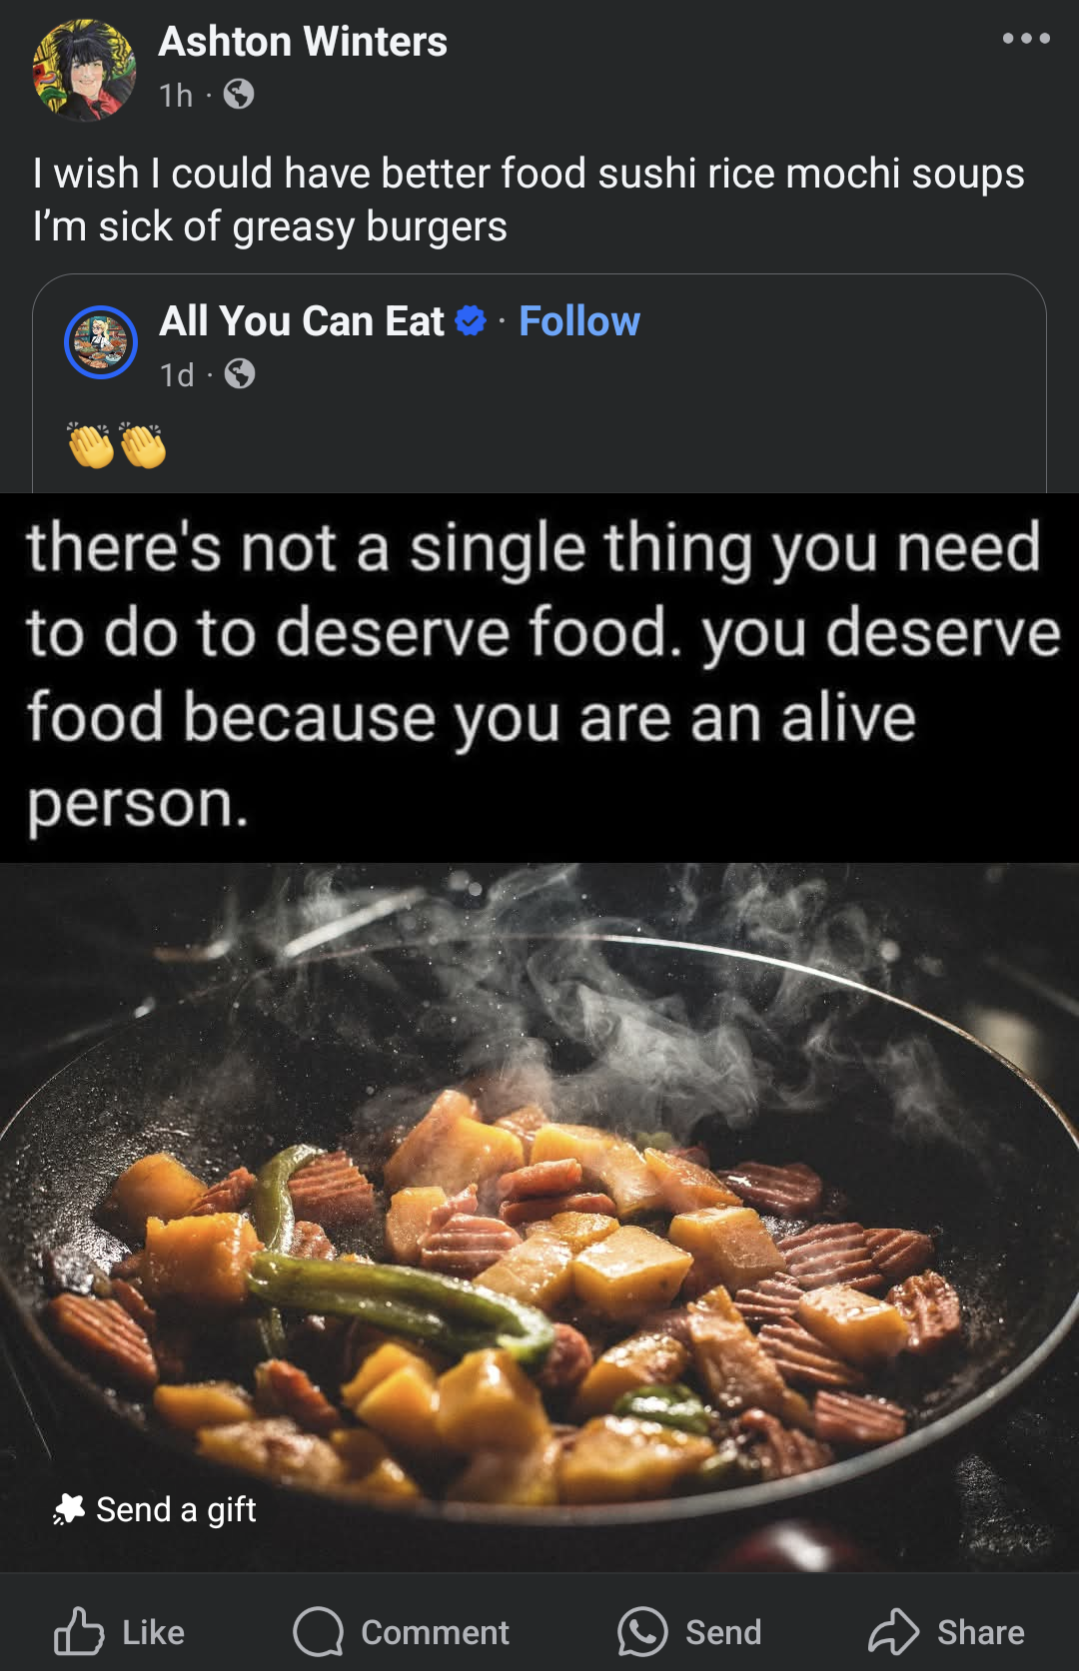The image size is (1079, 1671).
Task: Open All You Can Eat page avatar
Action: click(x=101, y=342)
